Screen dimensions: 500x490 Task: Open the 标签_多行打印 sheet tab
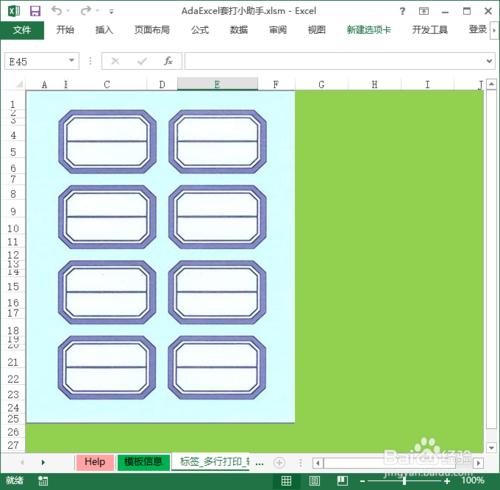click(x=211, y=462)
